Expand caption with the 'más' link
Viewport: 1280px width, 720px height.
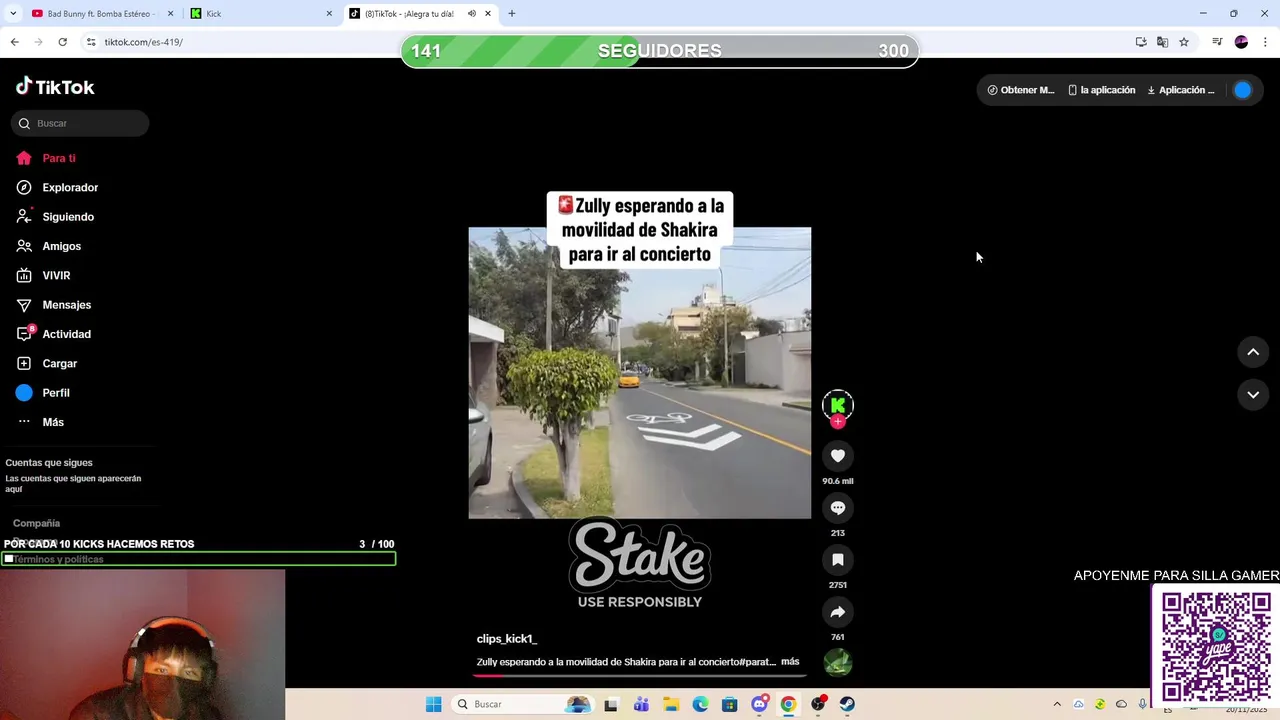pyautogui.click(x=790, y=662)
